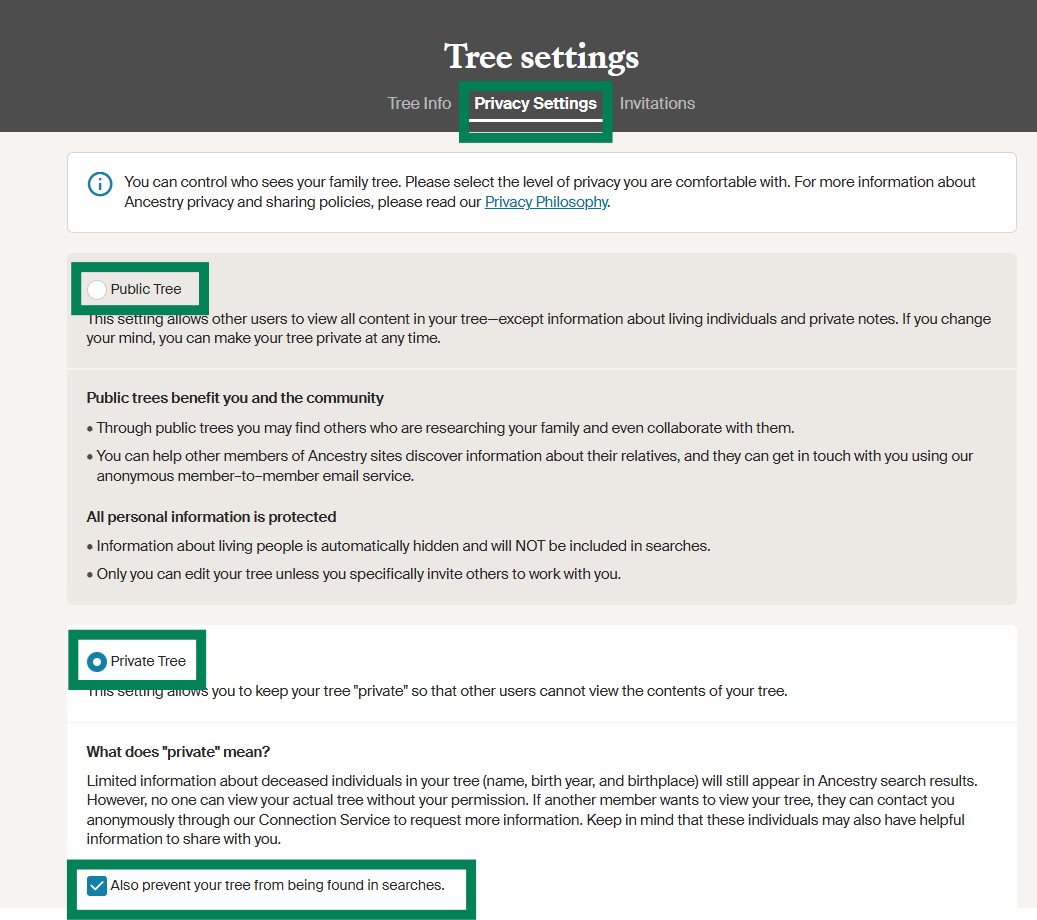Click the "Tree settings" page heading

(x=541, y=57)
